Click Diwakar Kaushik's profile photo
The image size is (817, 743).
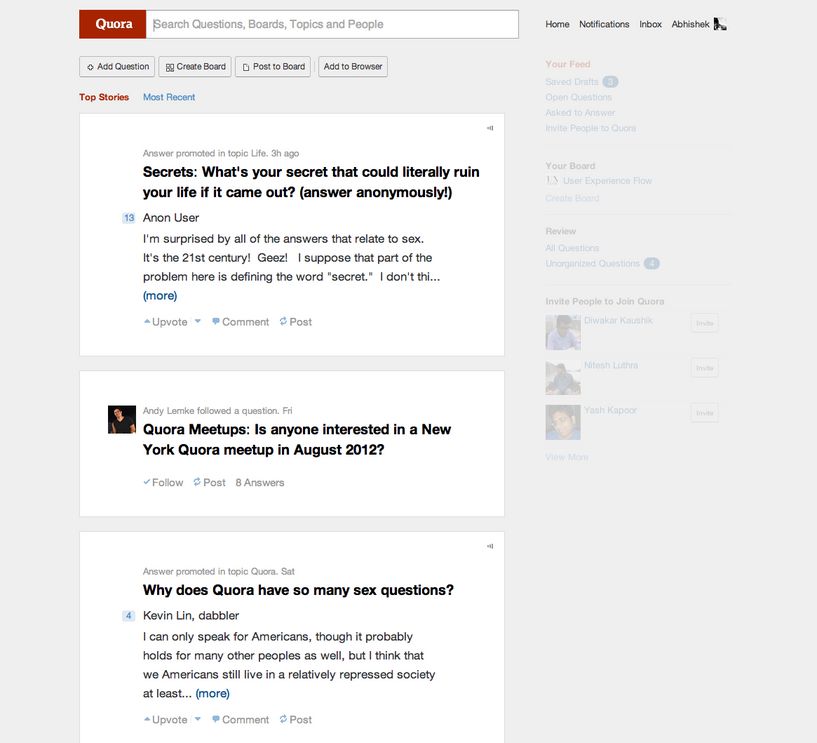click(x=563, y=332)
